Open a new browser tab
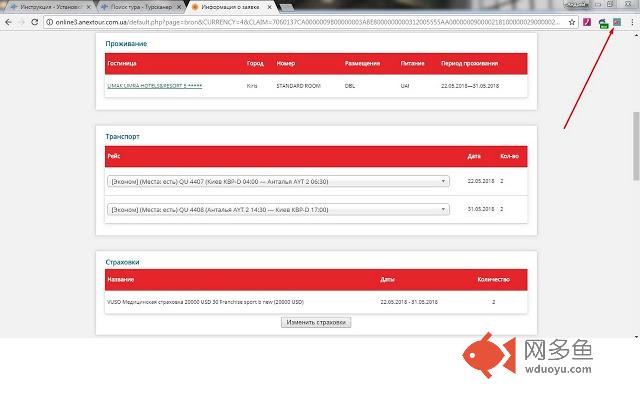 (x=287, y=7)
